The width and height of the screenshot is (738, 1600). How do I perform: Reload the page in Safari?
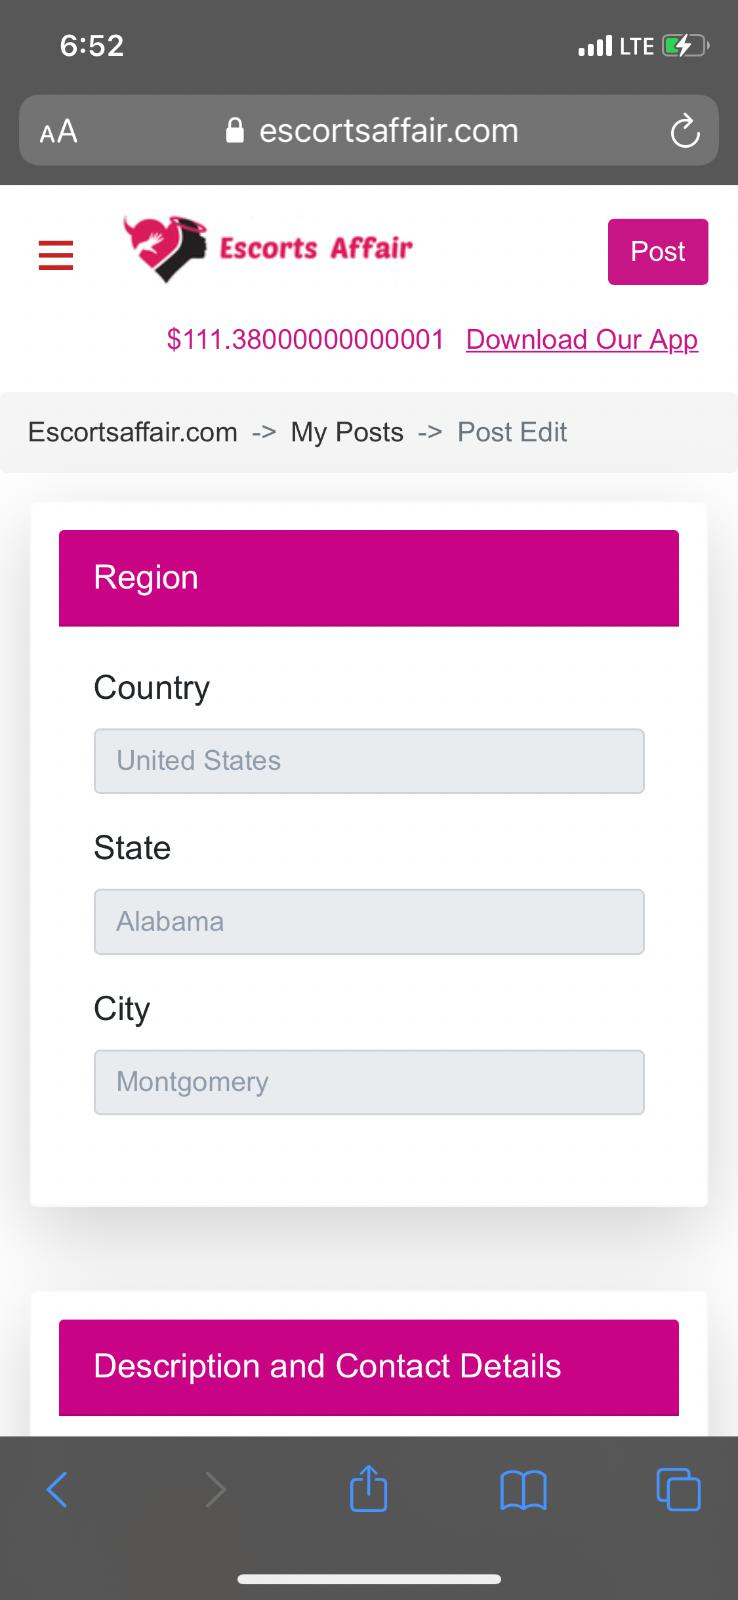coord(684,131)
